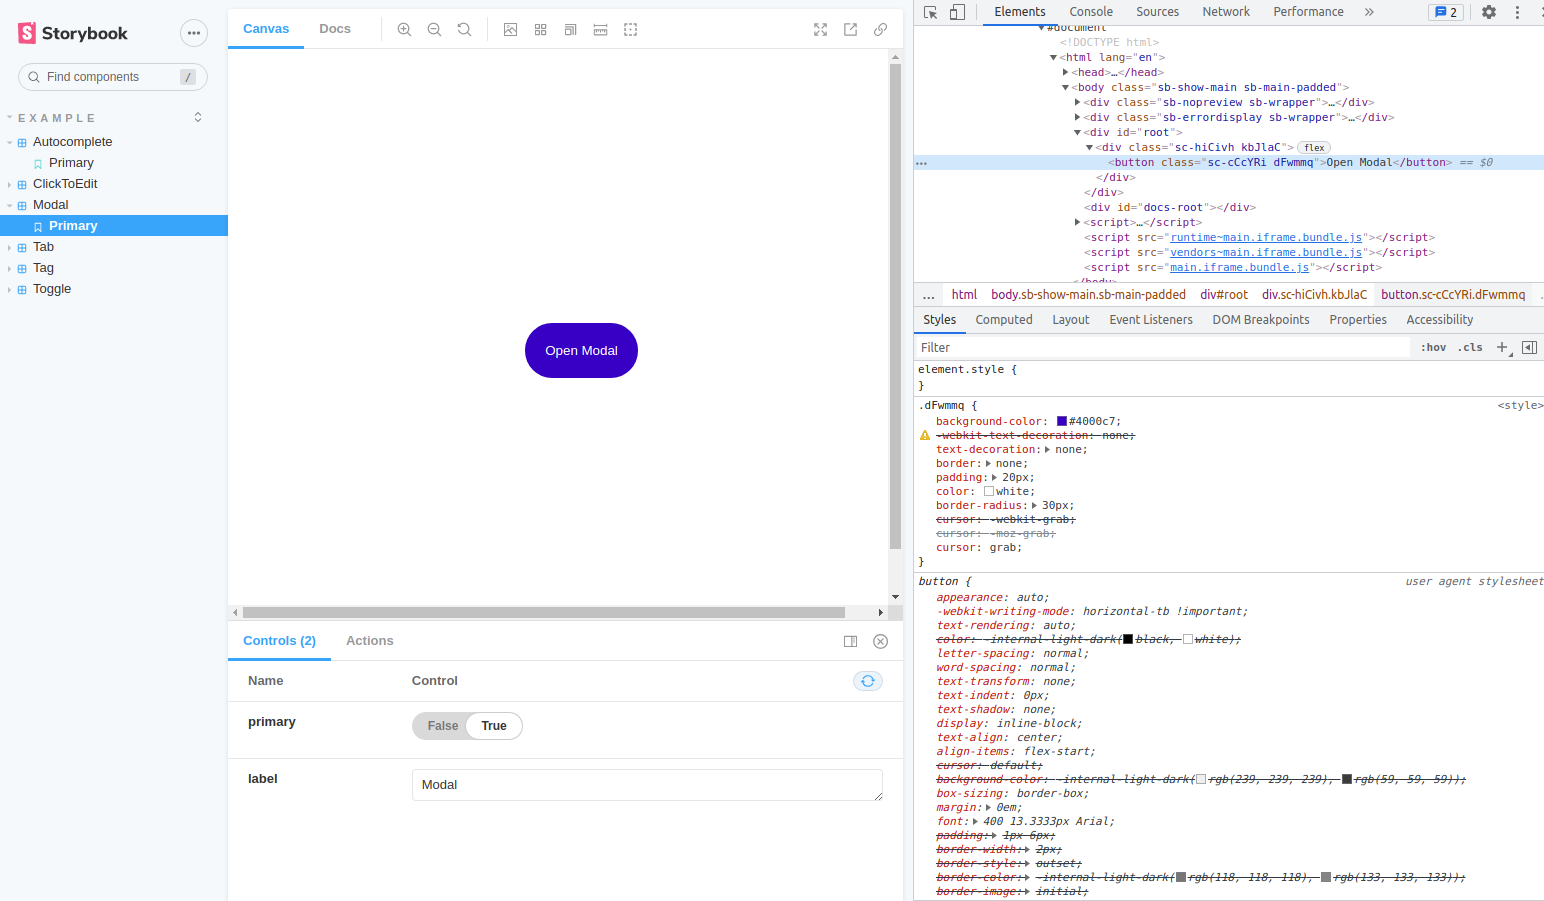Focus the styles Filter input
The image size is (1544, 901).
(1162, 347)
